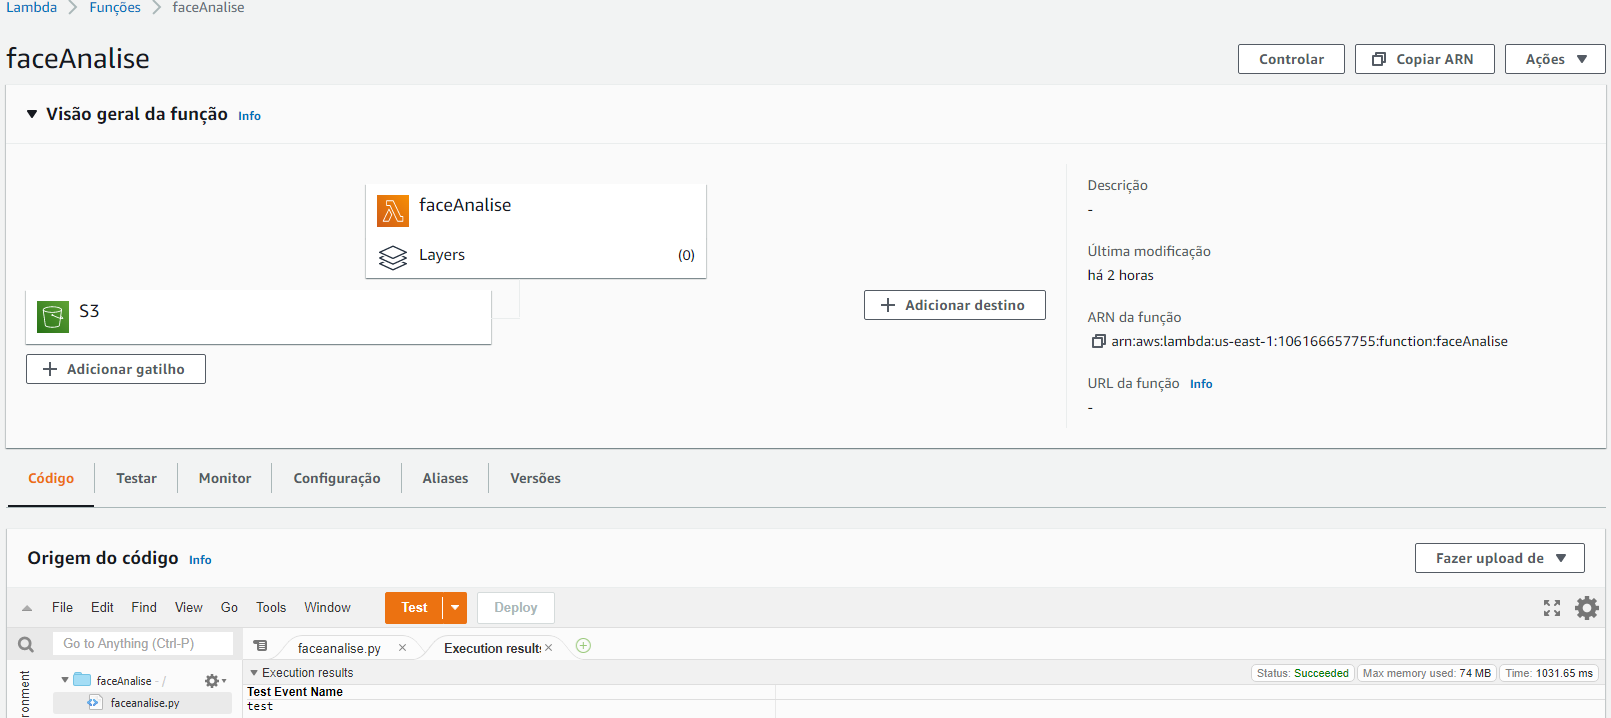Open the Versões tab
The height and width of the screenshot is (718, 1611).
(x=535, y=478)
